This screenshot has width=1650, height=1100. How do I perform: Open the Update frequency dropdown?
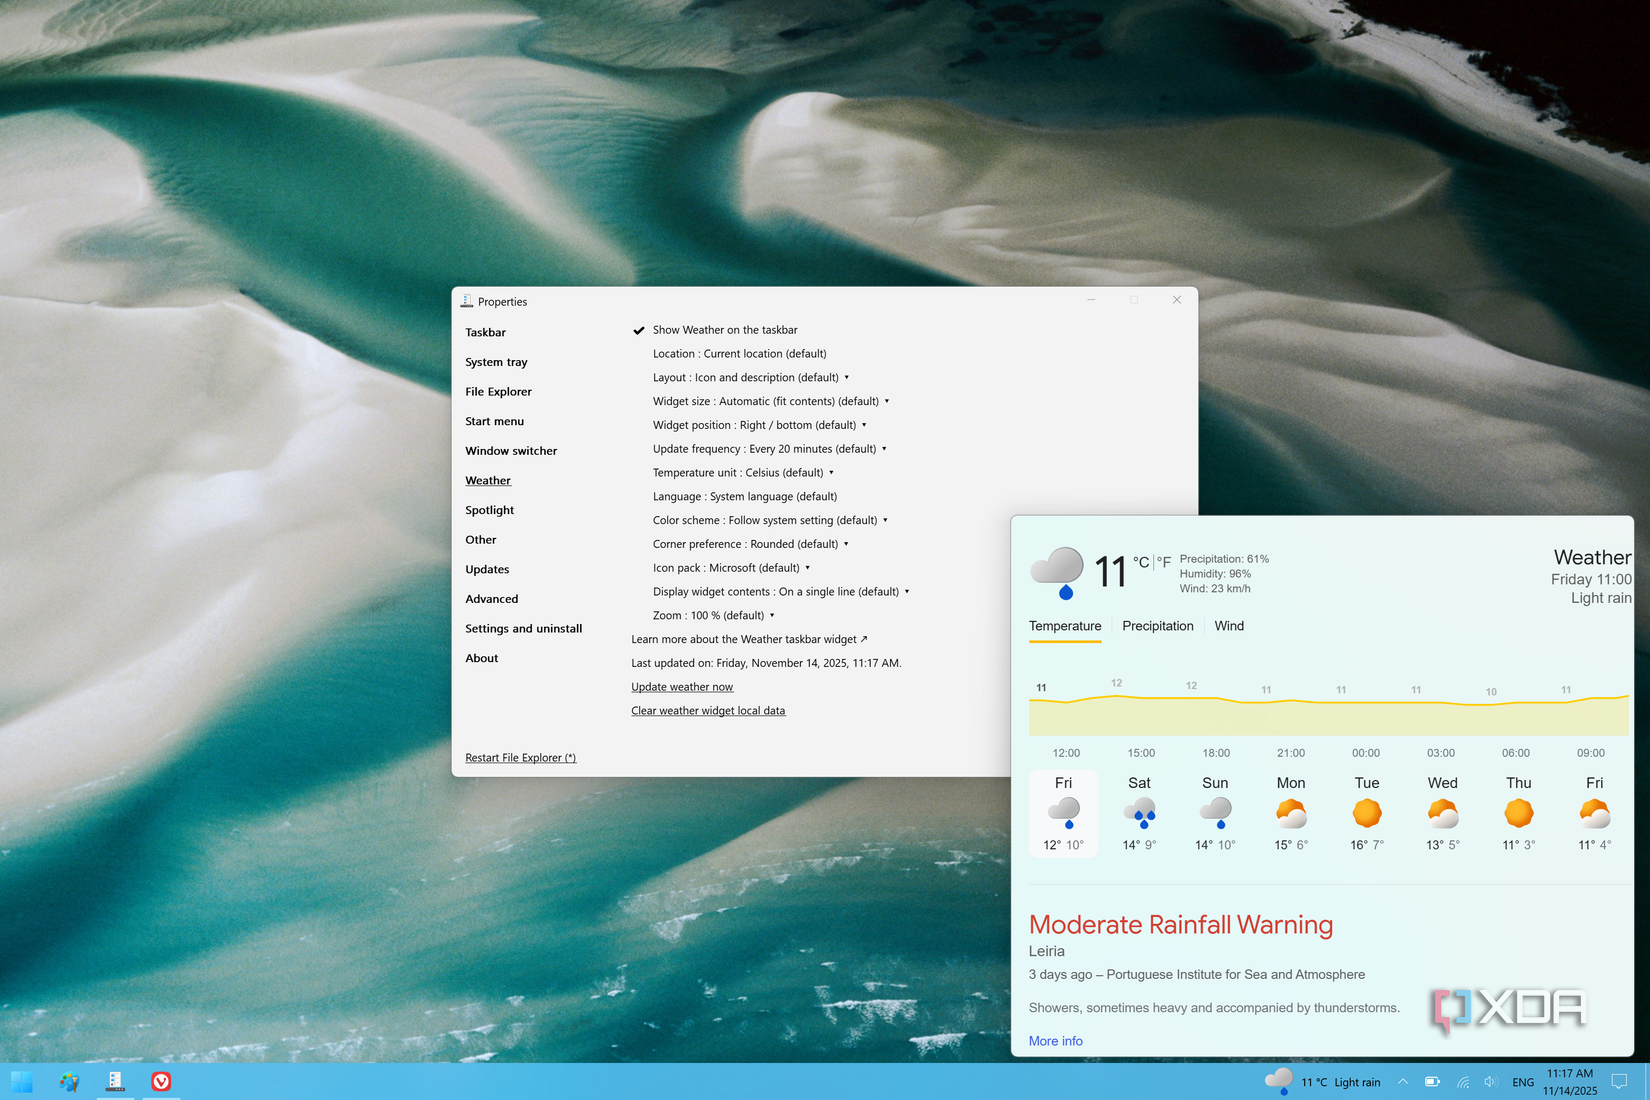[x=884, y=448]
